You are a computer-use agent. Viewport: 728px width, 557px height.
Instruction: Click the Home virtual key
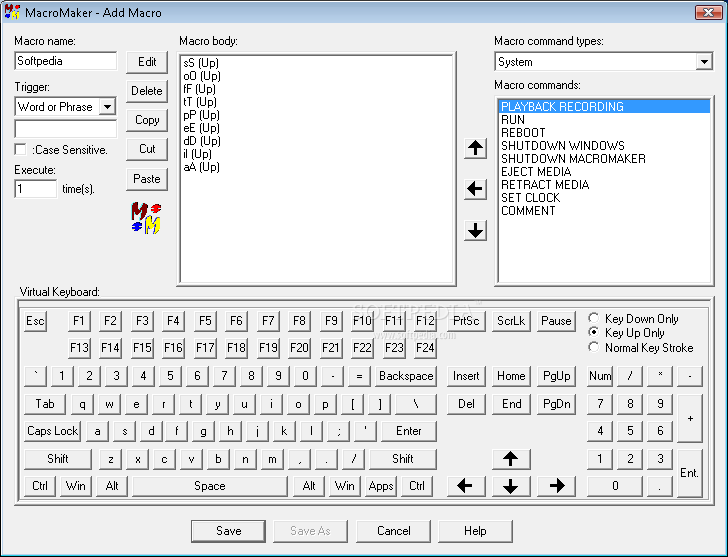click(x=511, y=376)
